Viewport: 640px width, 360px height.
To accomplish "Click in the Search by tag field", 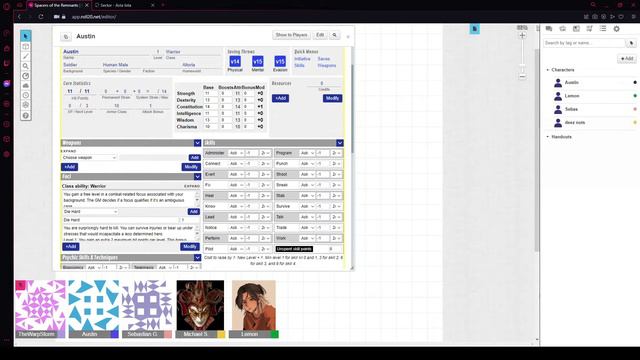I will [584, 43].
